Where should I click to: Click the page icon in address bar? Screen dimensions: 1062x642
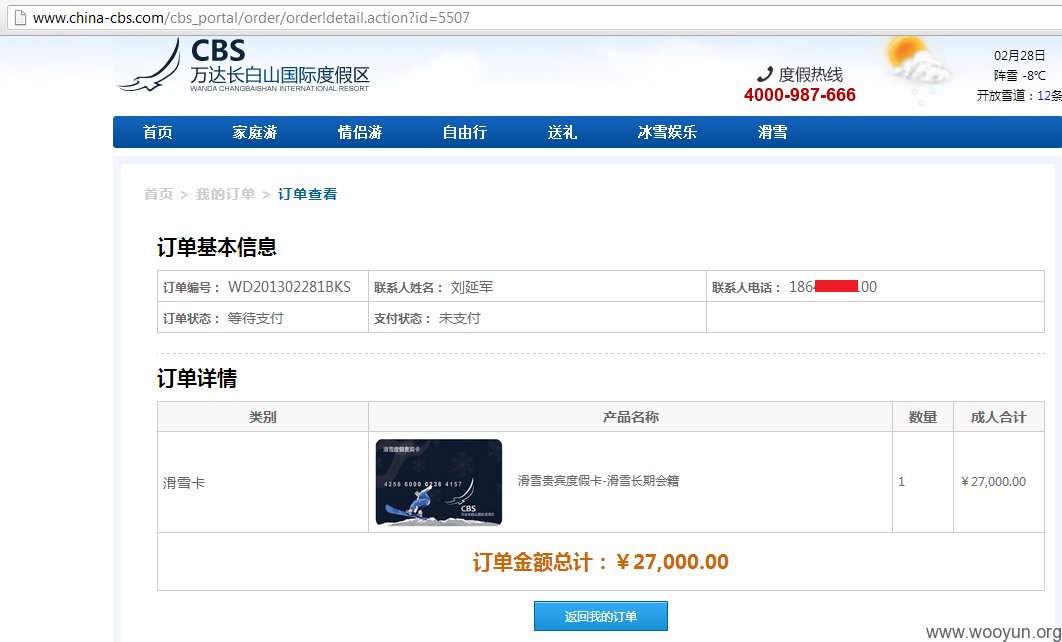pos(20,18)
